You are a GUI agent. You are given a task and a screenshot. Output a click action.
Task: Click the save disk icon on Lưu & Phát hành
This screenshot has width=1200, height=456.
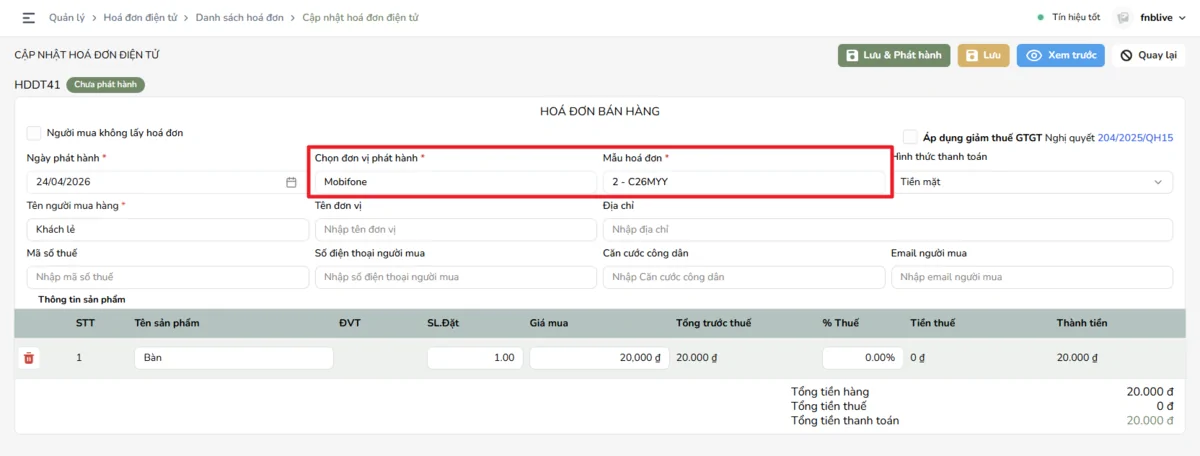(x=852, y=56)
